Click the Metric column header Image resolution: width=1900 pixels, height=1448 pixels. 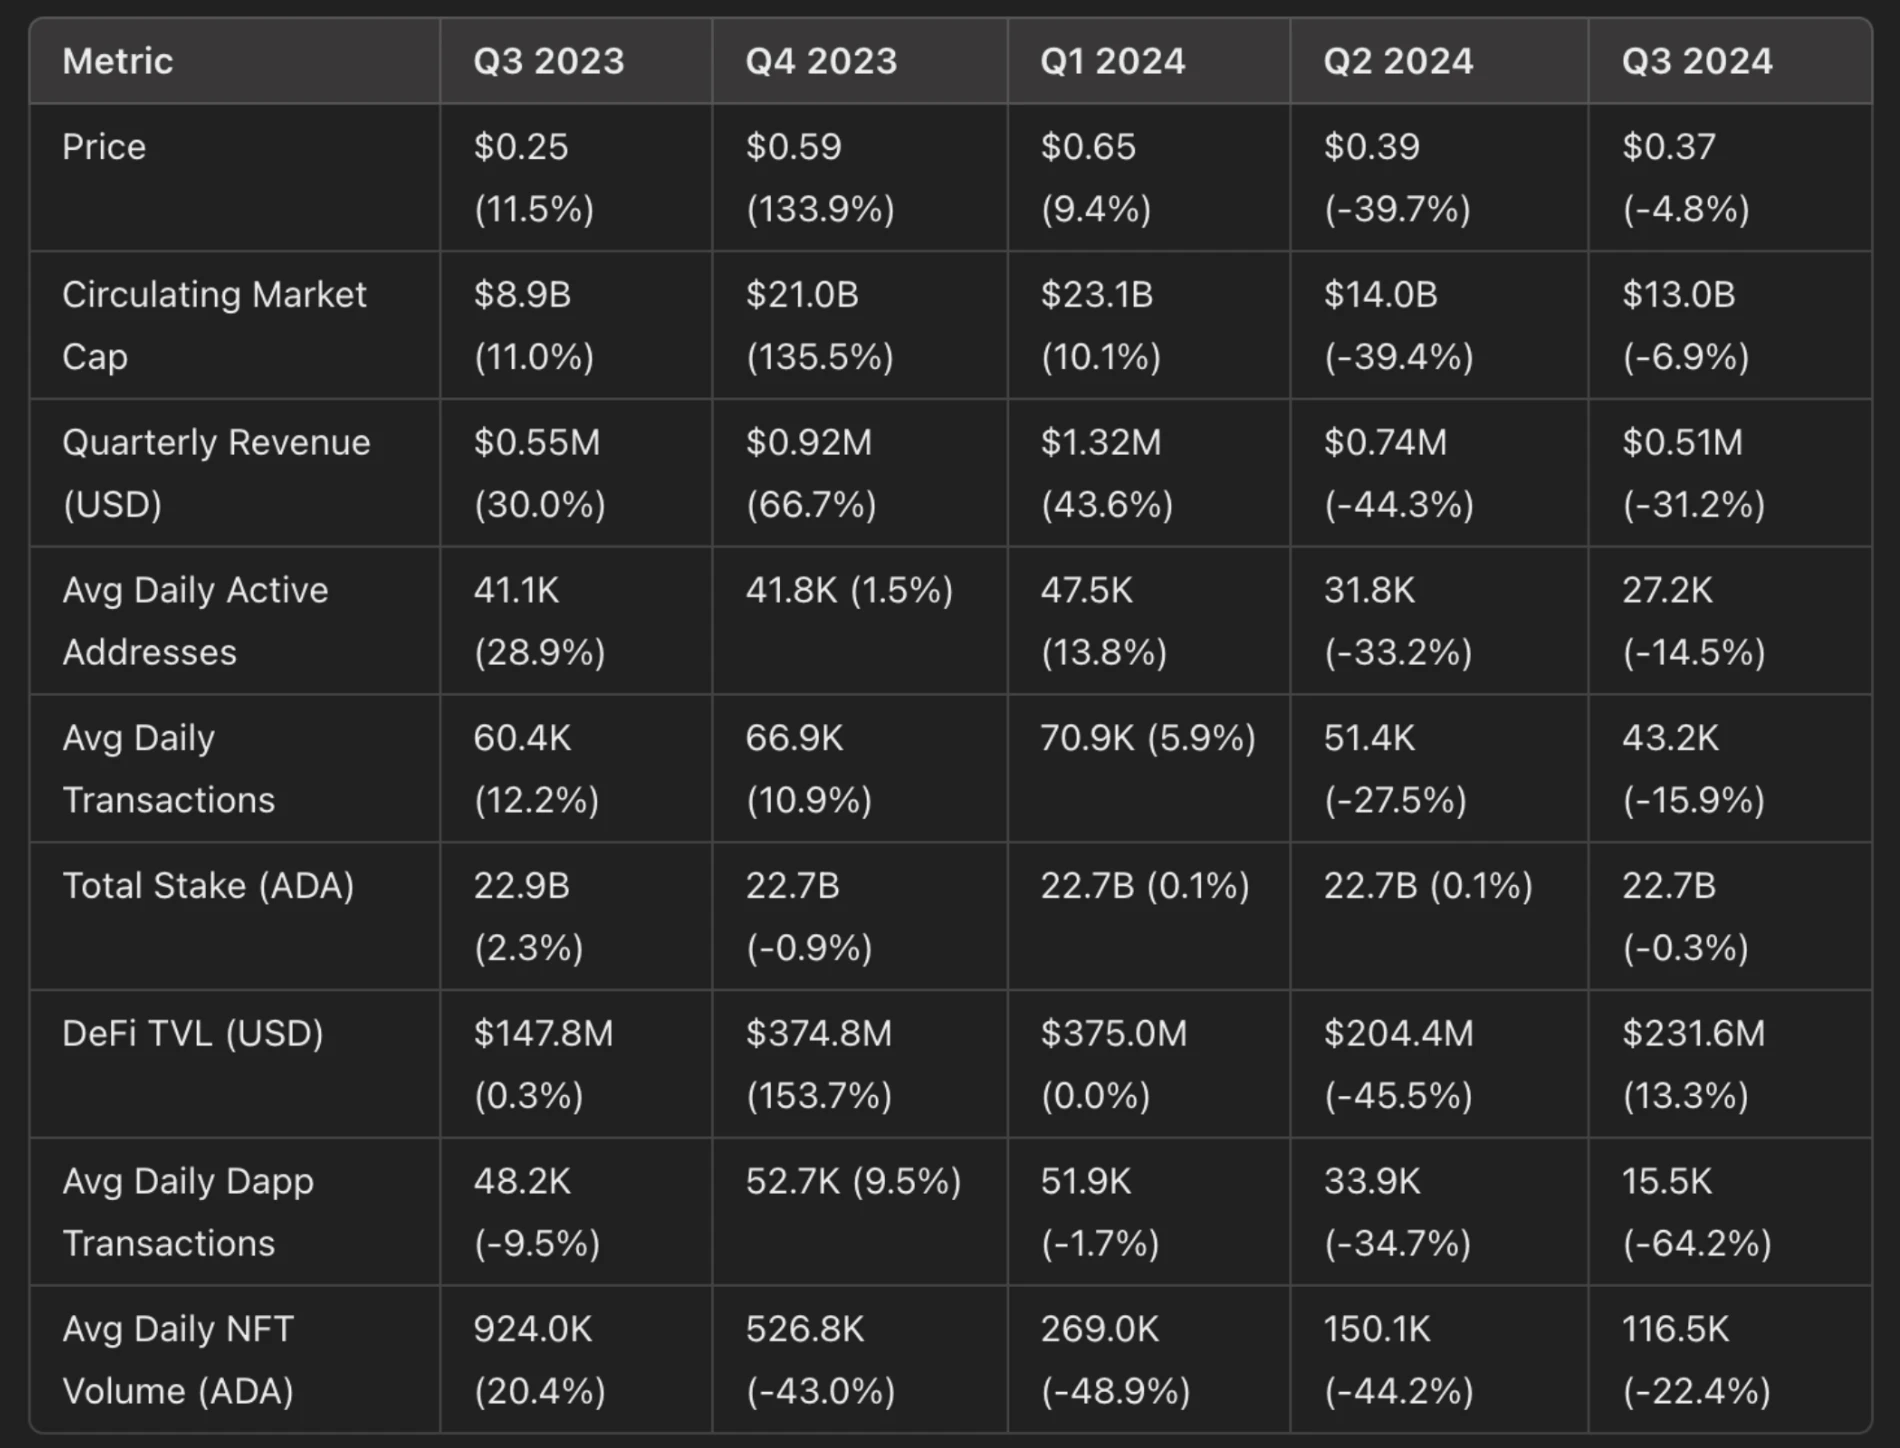tap(118, 61)
